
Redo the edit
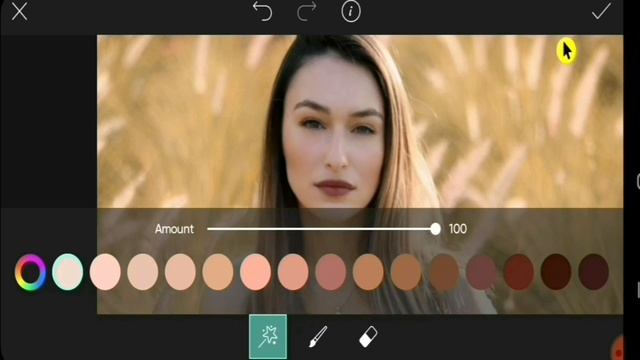(307, 11)
